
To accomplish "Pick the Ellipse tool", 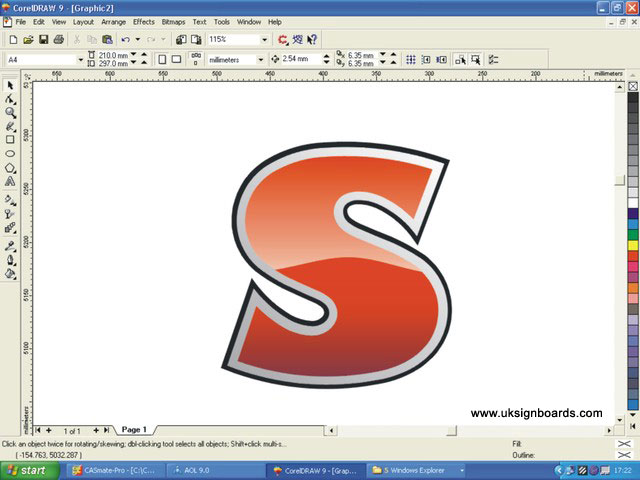I will (x=10, y=154).
